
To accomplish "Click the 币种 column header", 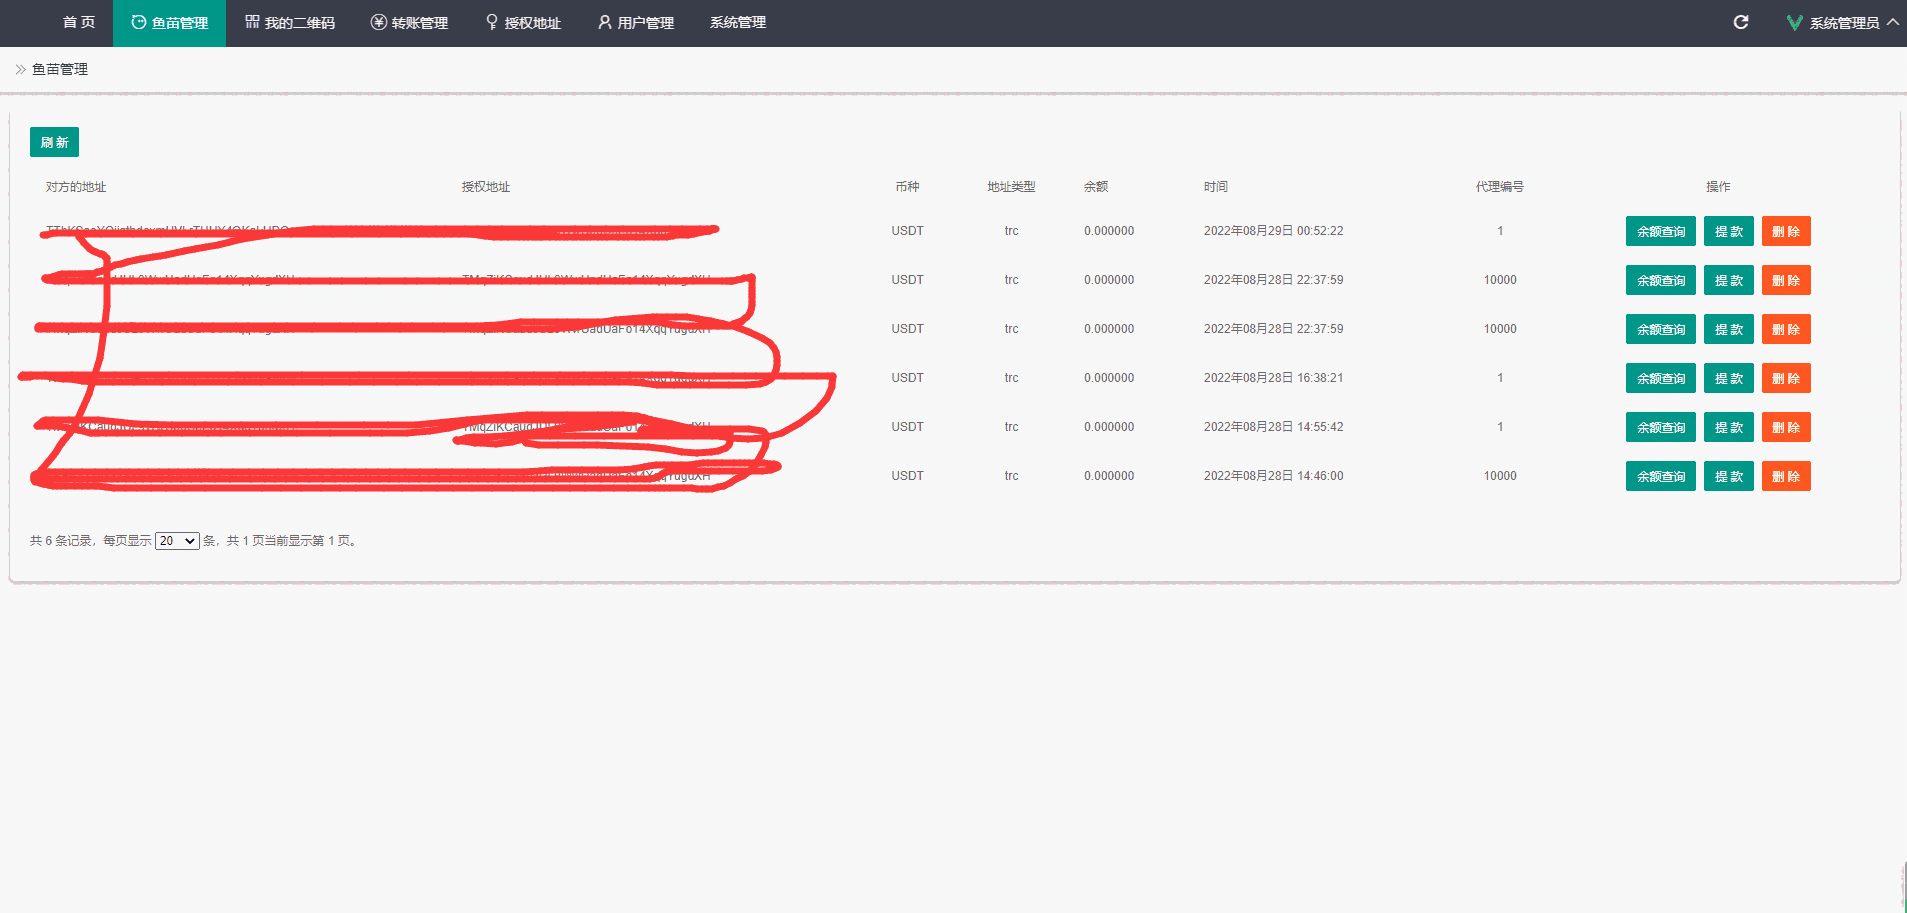I will (907, 187).
